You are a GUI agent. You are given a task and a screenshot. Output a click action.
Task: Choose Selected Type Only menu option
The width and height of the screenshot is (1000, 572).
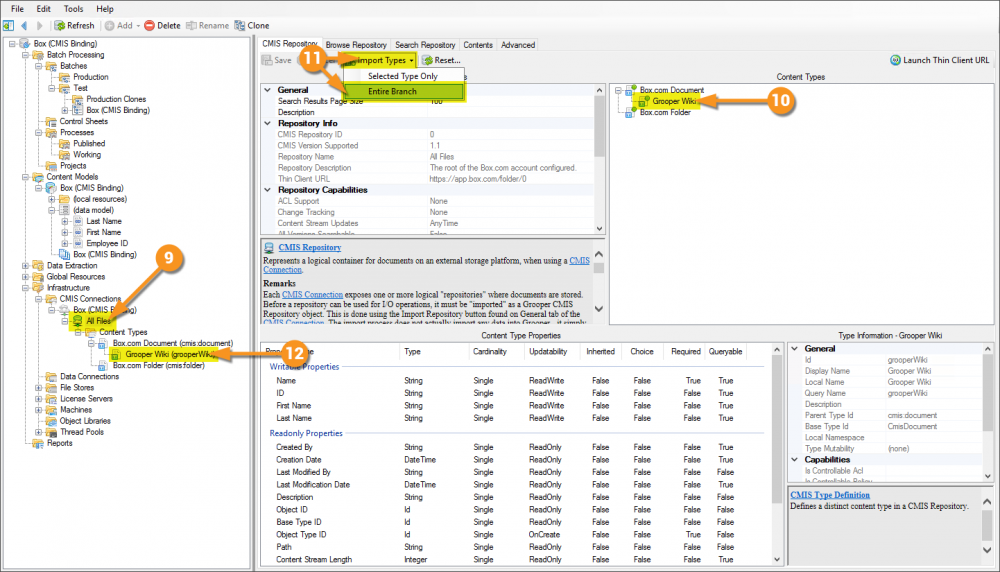coord(402,76)
